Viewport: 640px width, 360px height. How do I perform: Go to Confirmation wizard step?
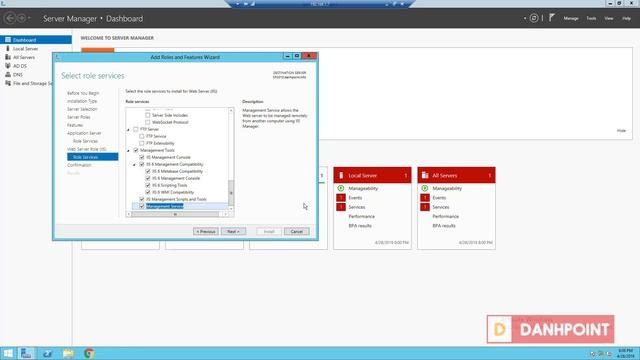79,165
